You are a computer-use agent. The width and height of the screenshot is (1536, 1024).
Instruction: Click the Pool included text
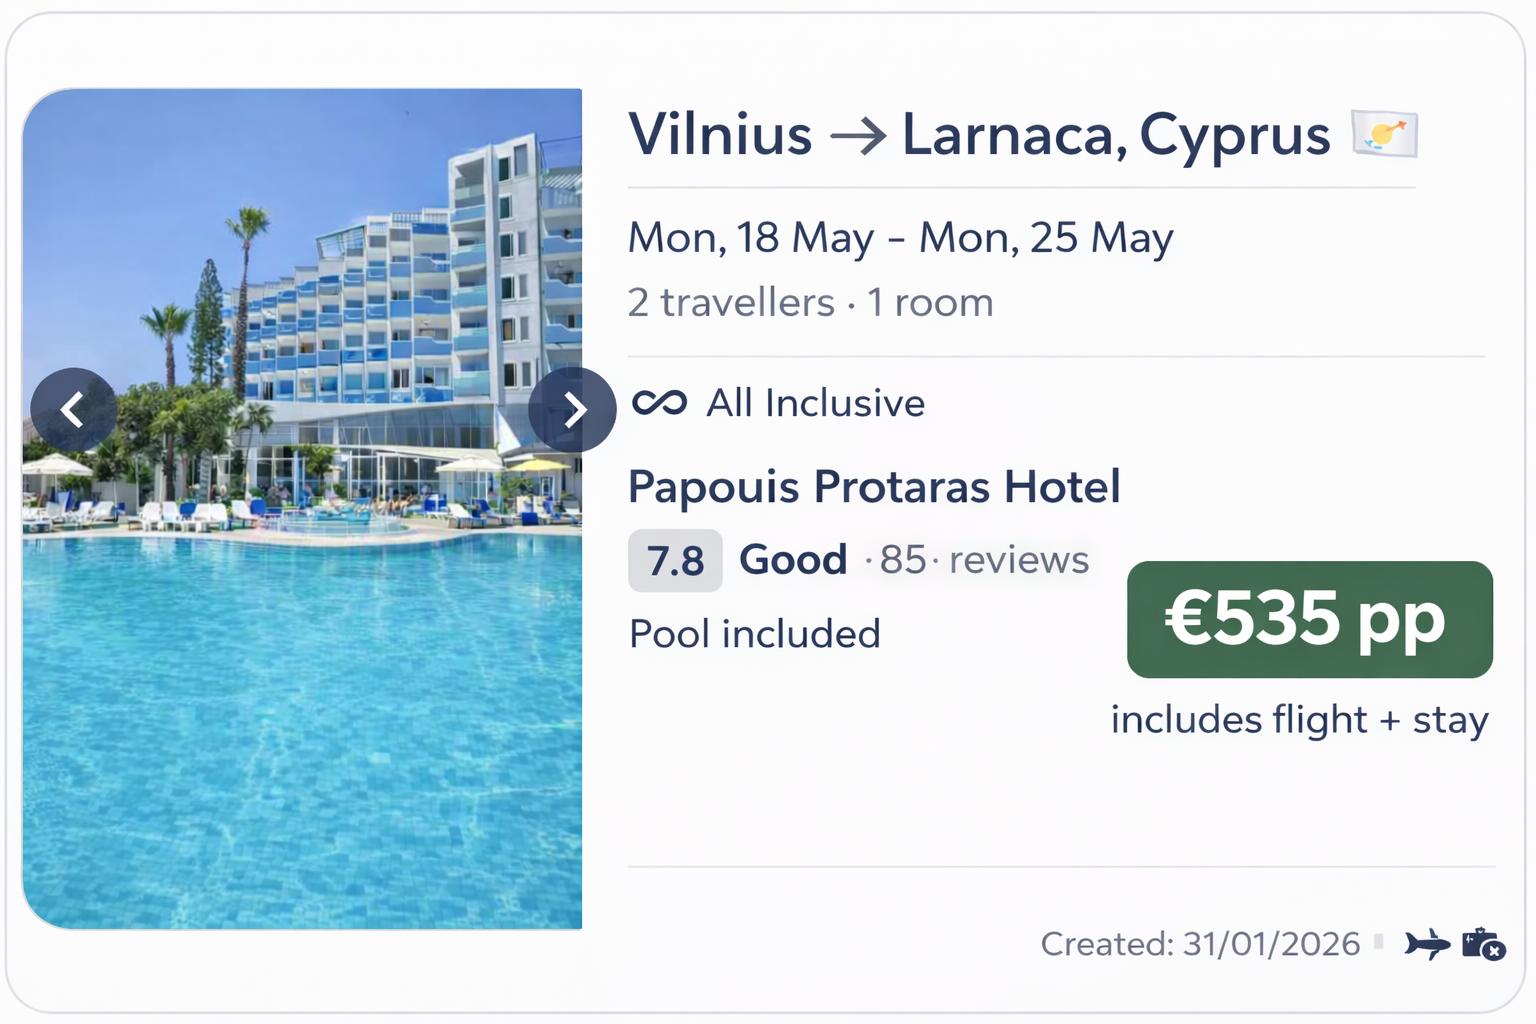click(755, 634)
